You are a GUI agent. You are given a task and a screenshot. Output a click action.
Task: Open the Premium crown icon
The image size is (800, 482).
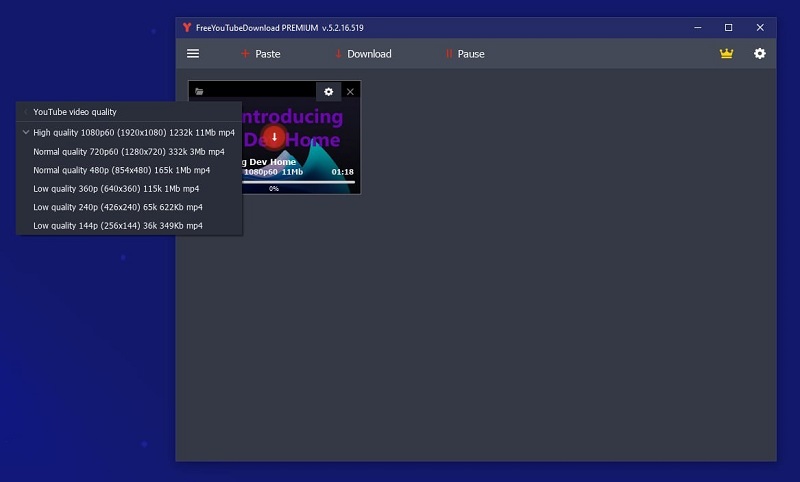726,54
